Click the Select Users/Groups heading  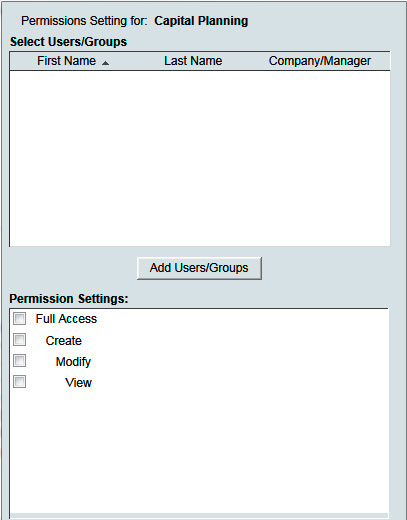(x=68, y=42)
